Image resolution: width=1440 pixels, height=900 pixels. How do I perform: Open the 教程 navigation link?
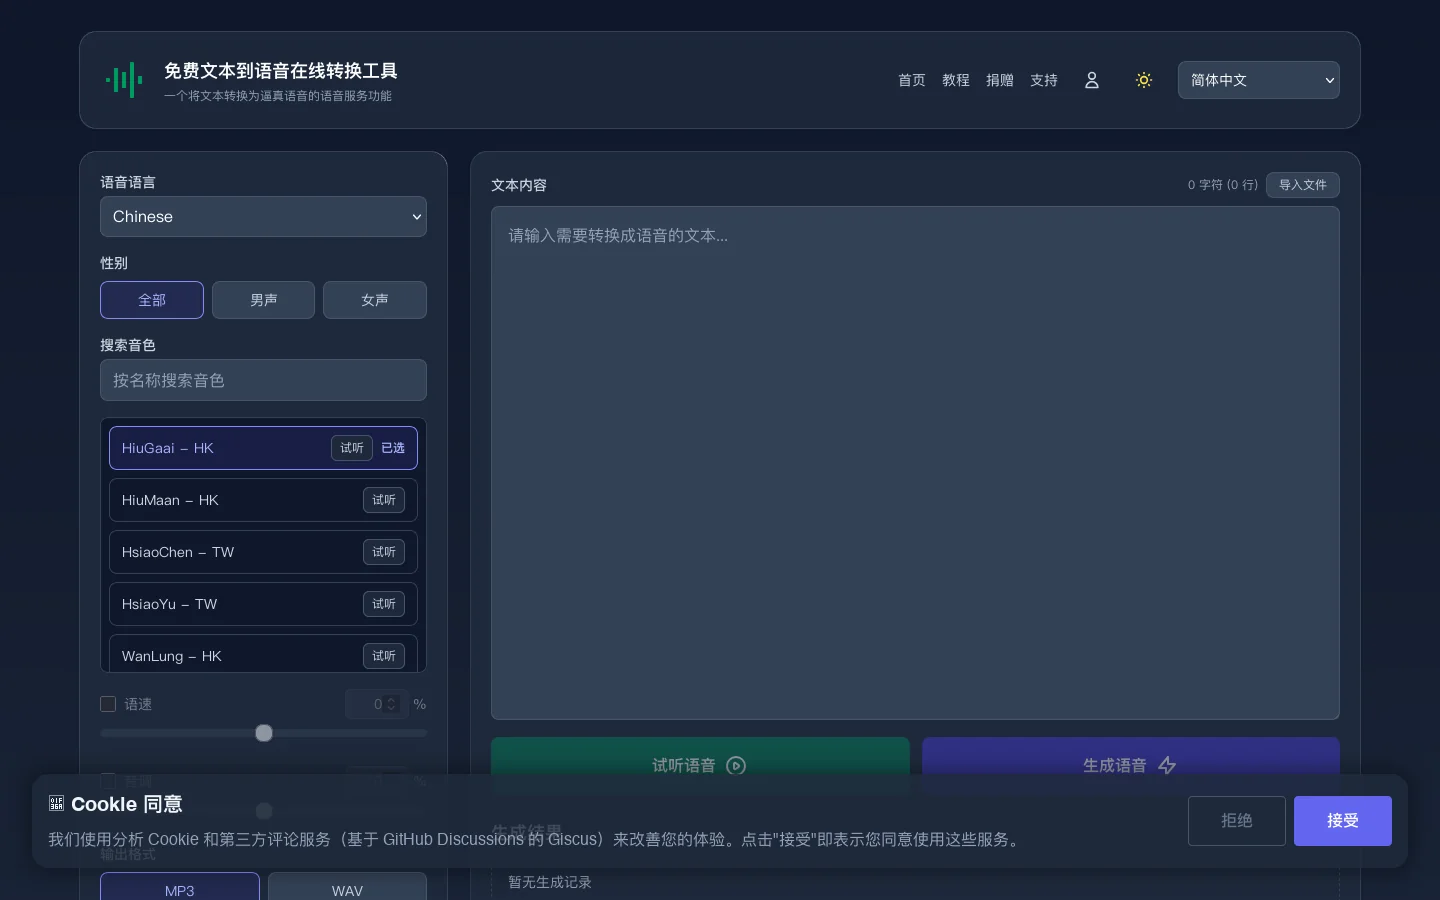coord(956,80)
